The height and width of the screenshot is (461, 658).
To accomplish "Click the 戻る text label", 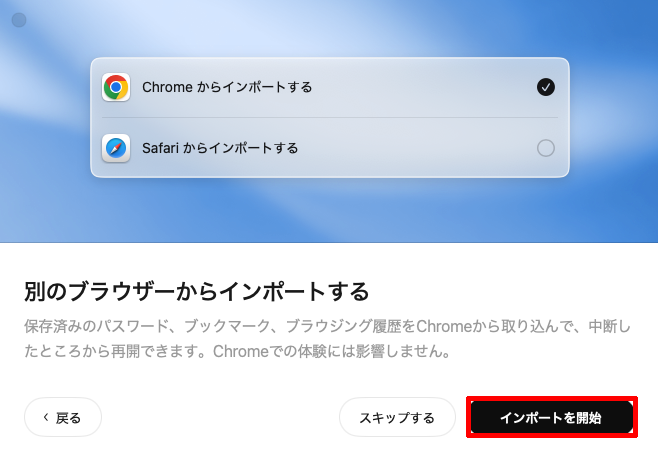I will click(x=68, y=418).
